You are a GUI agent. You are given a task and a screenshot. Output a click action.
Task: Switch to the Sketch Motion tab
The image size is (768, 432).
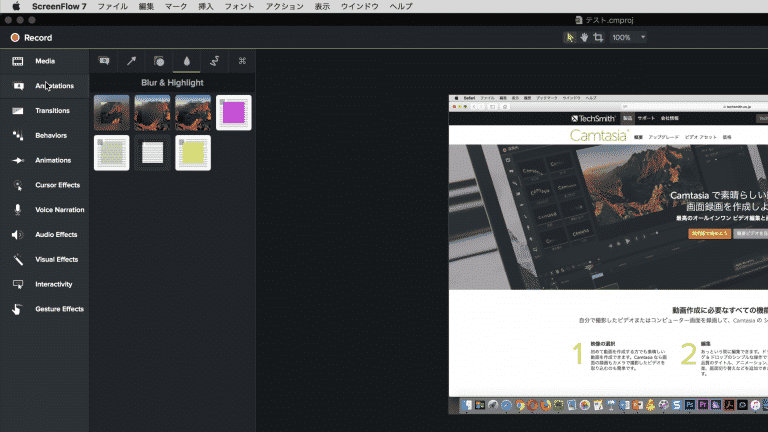[215, 61]
